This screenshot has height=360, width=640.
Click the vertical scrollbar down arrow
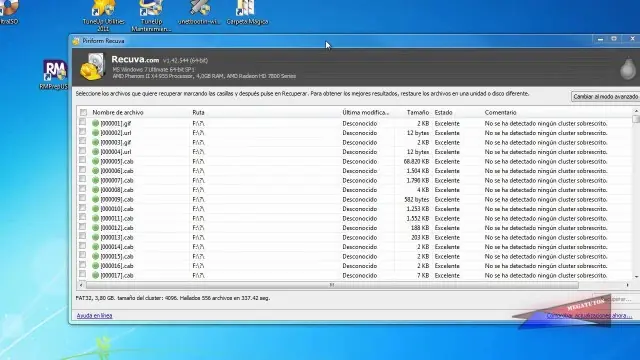tap(636, 277)
